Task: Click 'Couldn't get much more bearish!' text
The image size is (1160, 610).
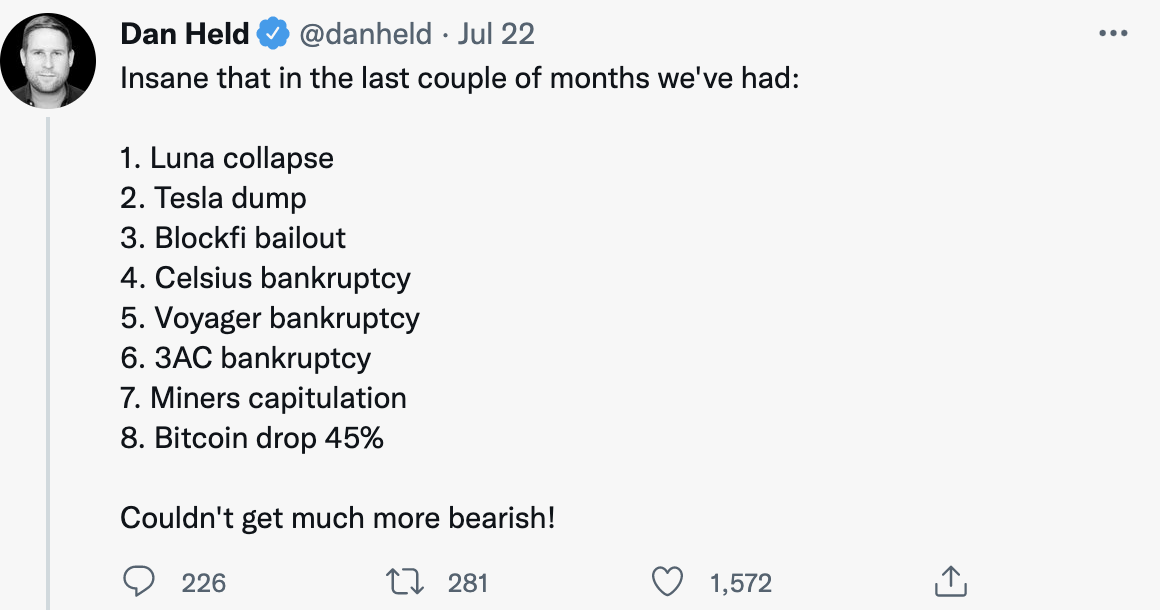Action: coord(337,518)
